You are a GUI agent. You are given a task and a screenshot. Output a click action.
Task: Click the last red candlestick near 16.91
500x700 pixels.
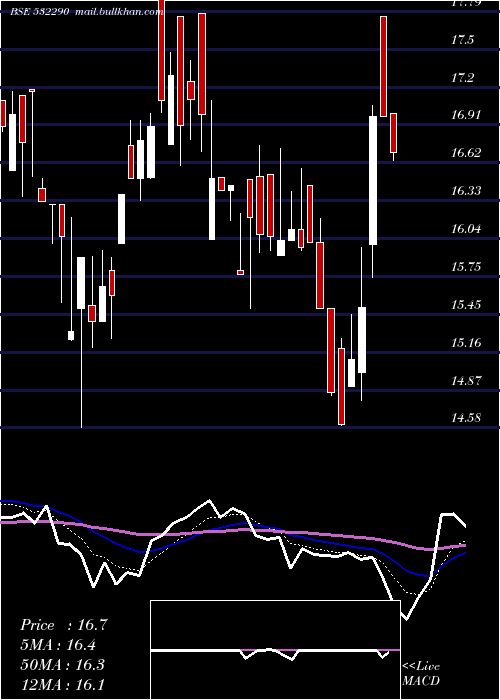click(x=393, y=133)
